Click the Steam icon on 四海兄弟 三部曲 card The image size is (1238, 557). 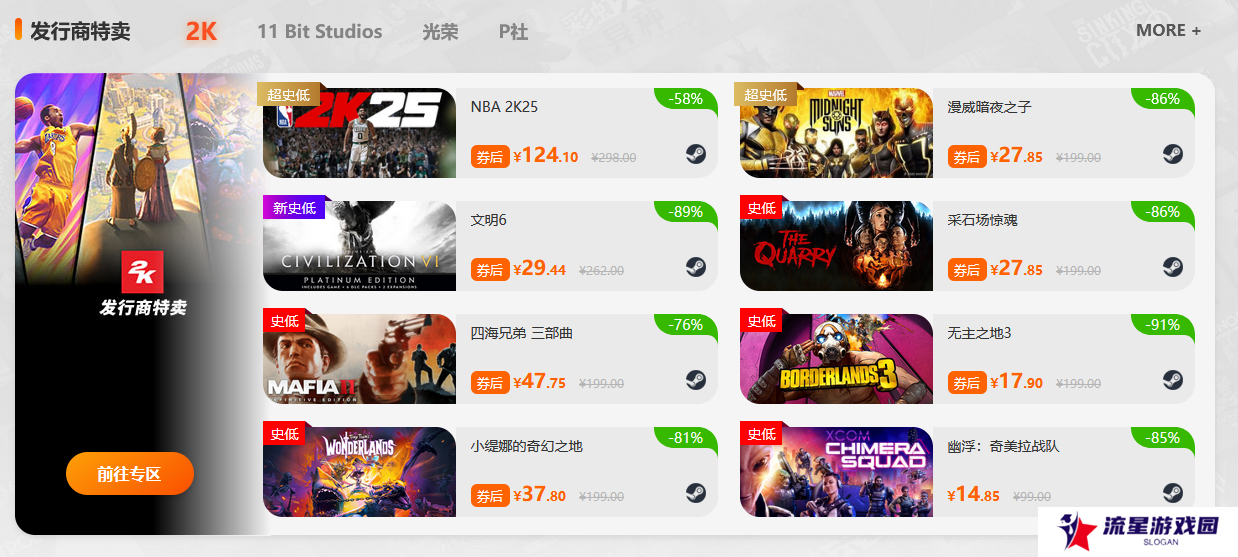pyautogui.click(x=696, y=380)
